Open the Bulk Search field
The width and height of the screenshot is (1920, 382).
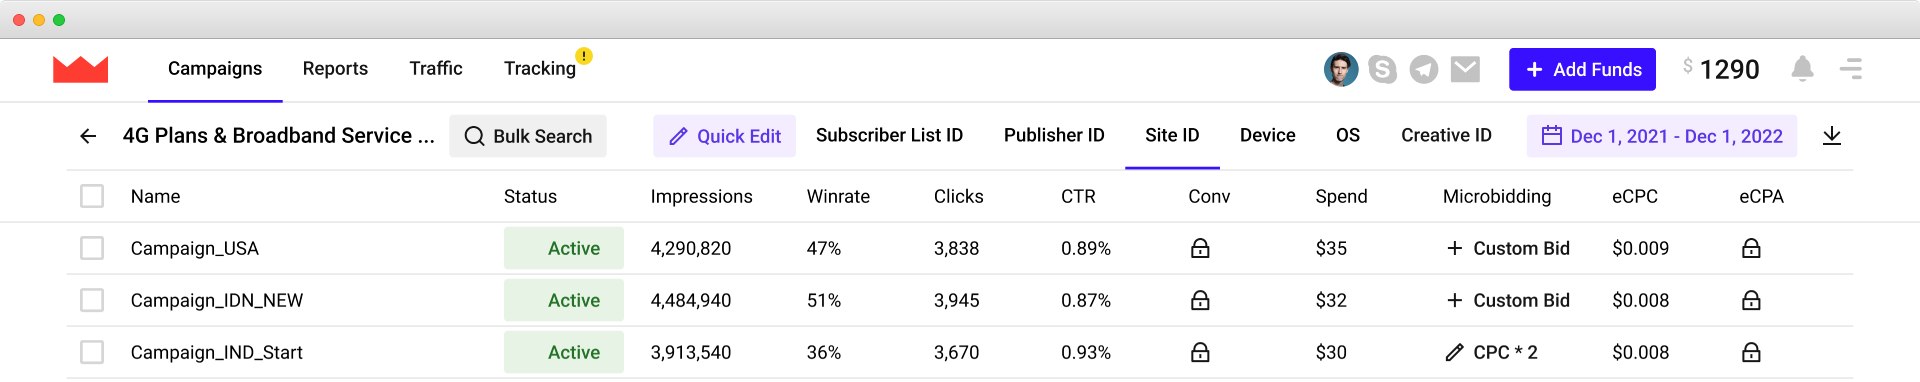tap(528, 136)
